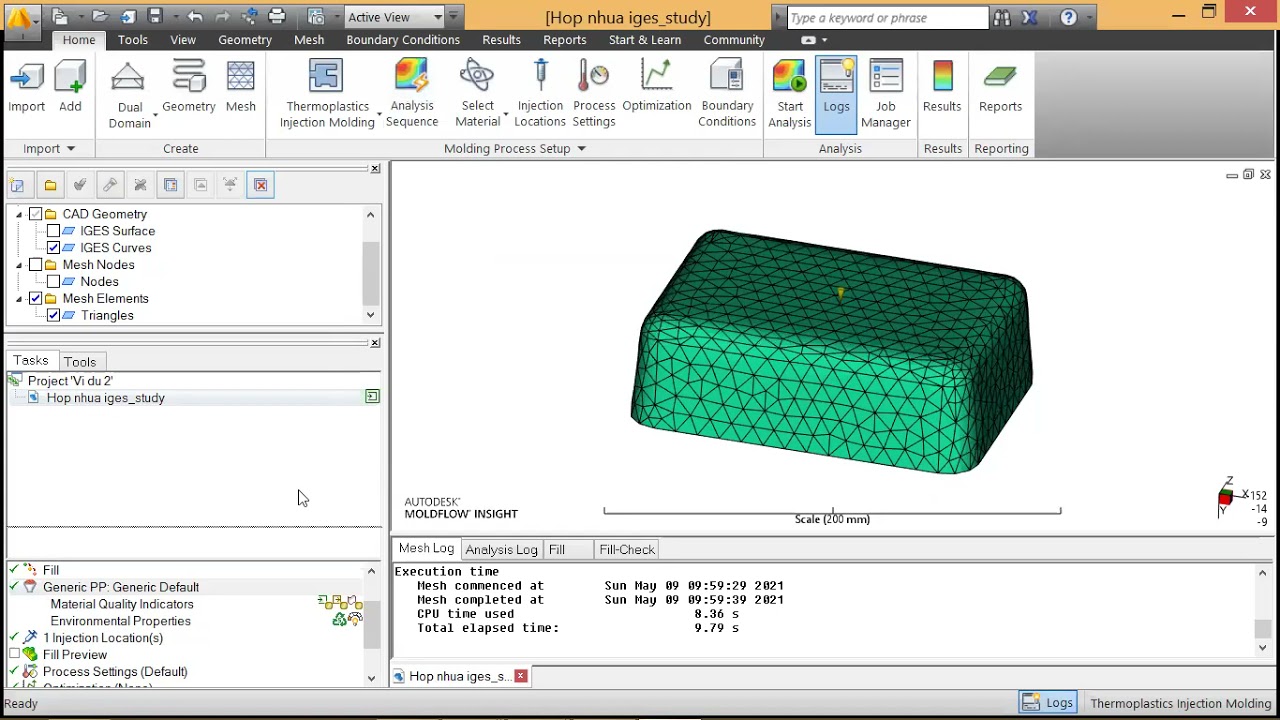Check the Fill Preview checkbox
The height and width of the screenshot is (720, 1280).
pos(14,655)
